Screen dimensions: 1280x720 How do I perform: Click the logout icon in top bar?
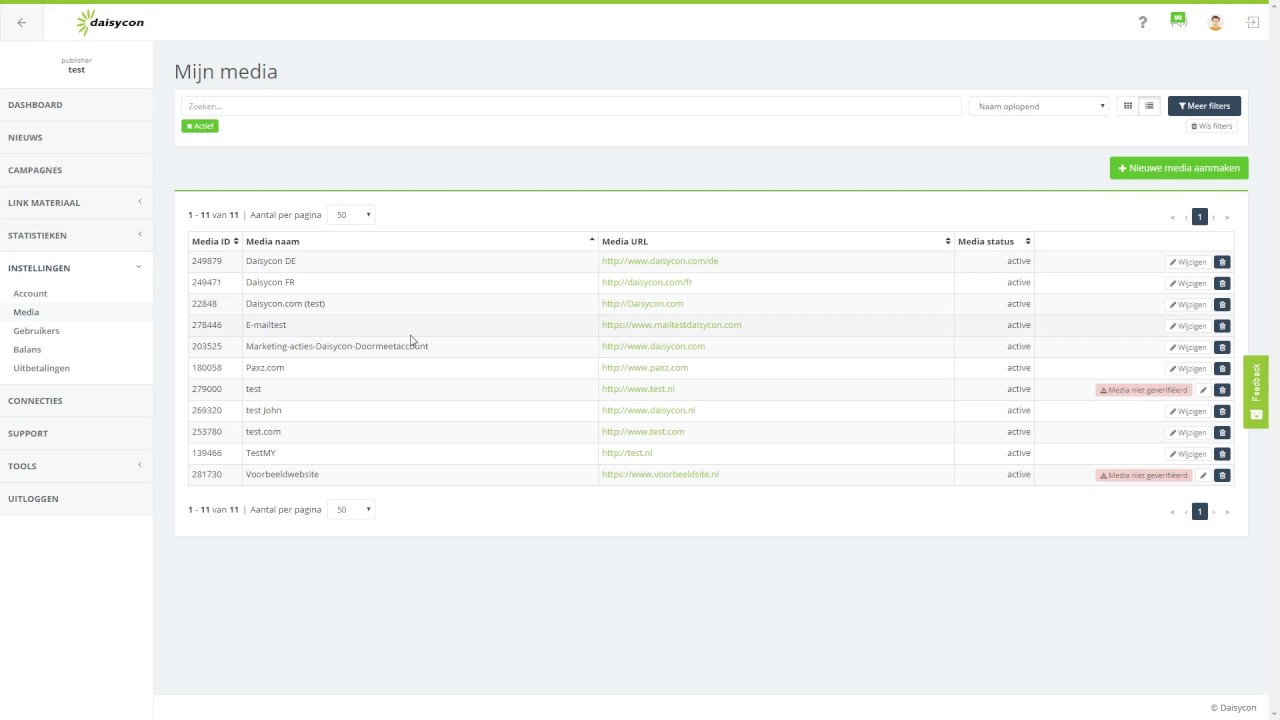pyautogui.click(x=1252, y=22)
